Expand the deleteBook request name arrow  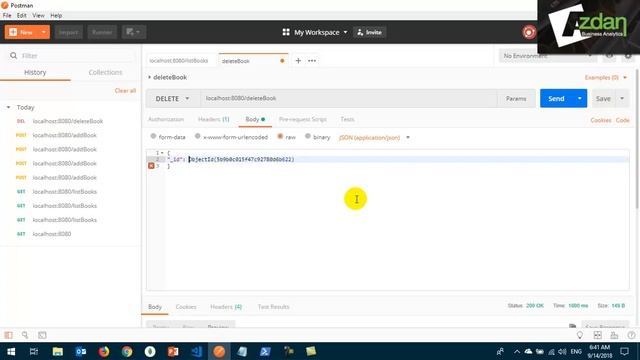tap(149, 77)
